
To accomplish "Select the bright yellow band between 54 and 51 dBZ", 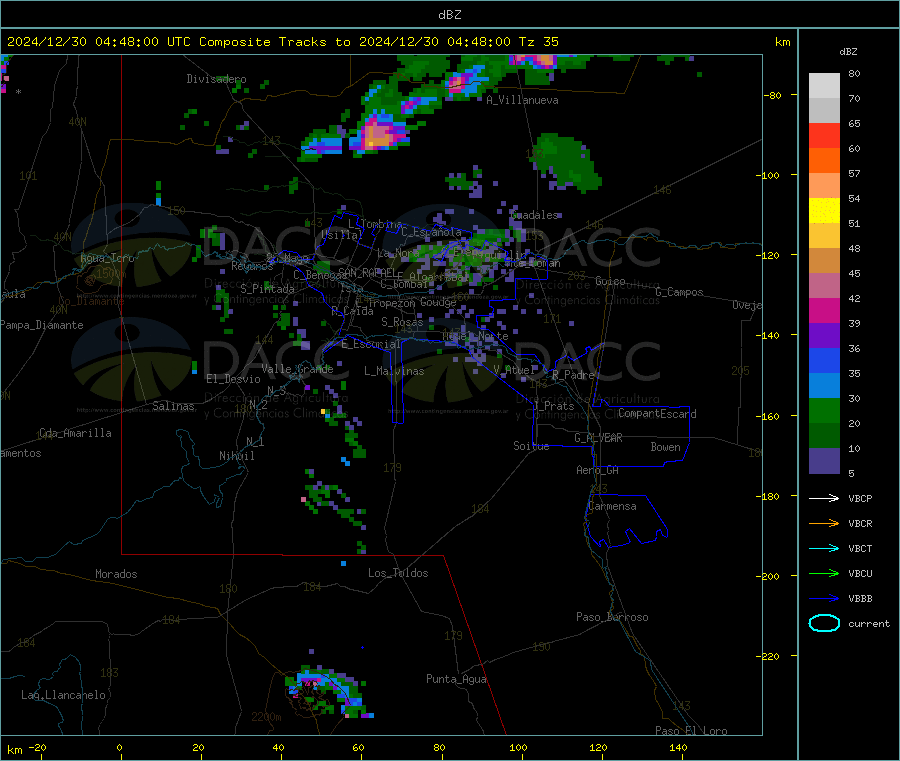I will [x=824, y=211].
